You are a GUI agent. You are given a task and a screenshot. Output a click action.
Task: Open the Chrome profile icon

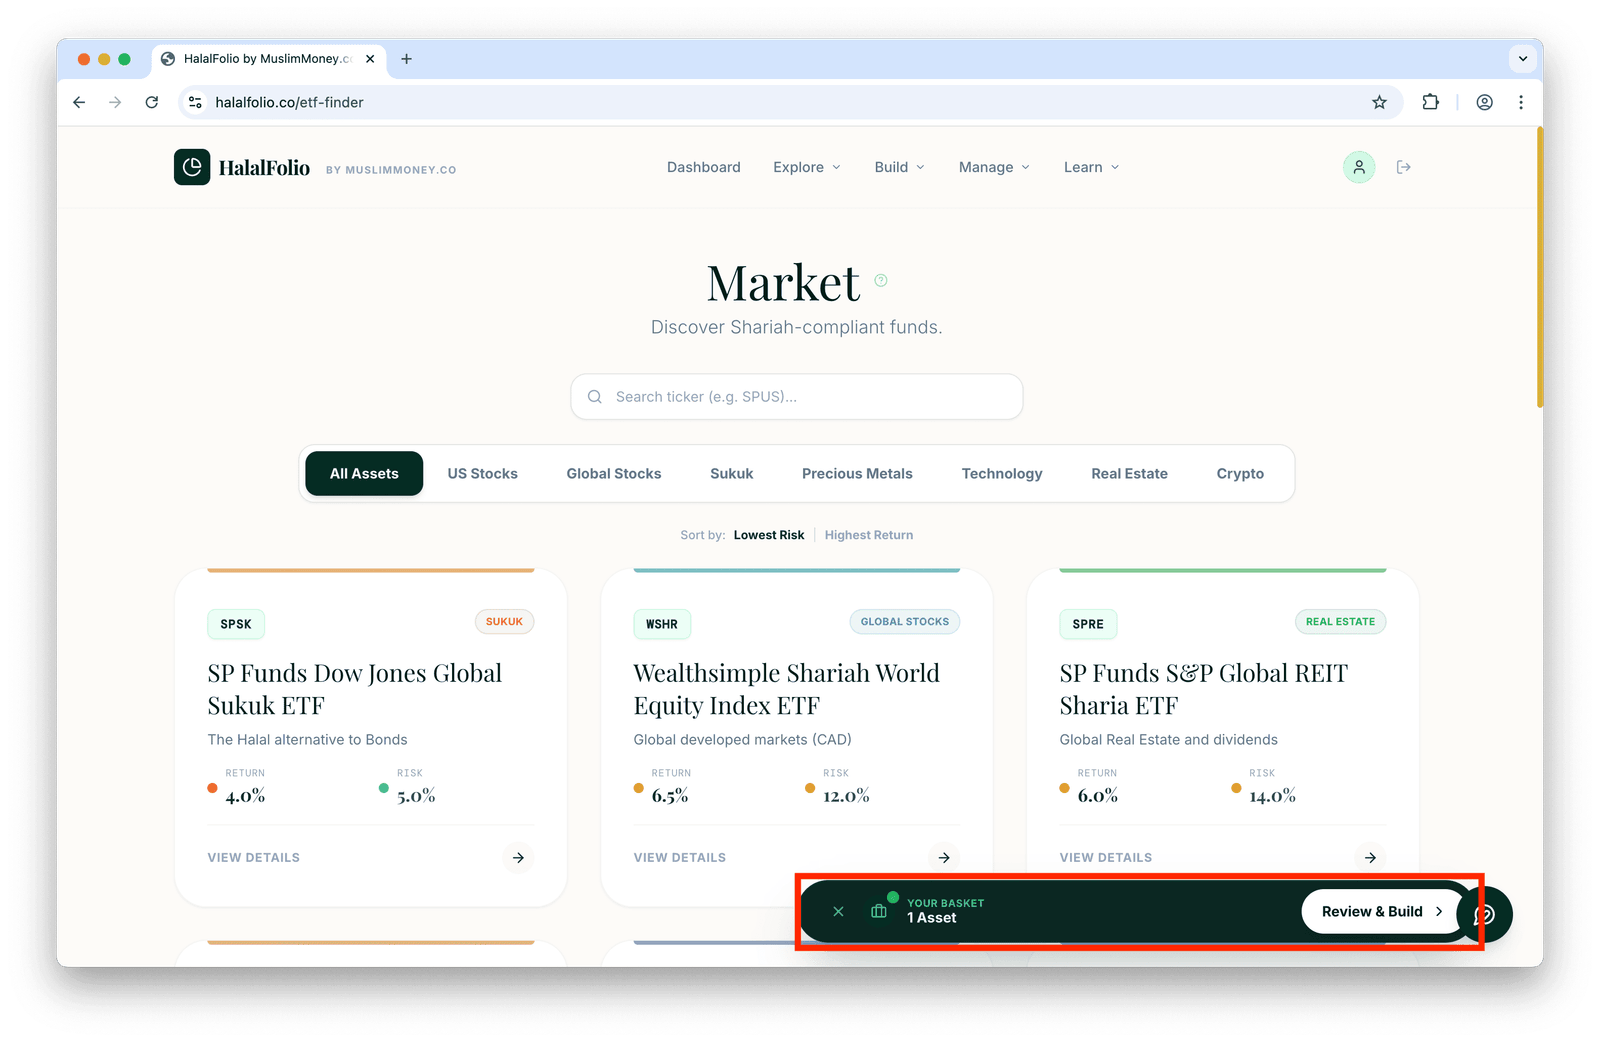[1485, 102]
